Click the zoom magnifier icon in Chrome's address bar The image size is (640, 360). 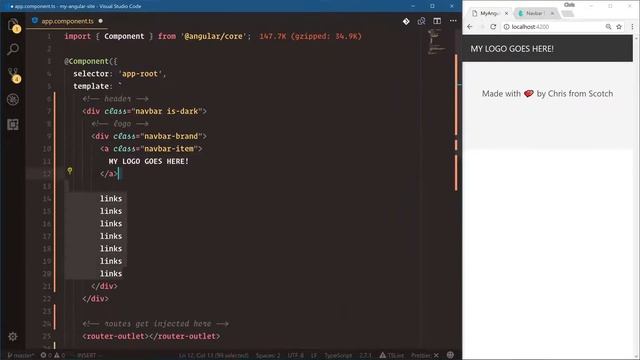(608, 27)
